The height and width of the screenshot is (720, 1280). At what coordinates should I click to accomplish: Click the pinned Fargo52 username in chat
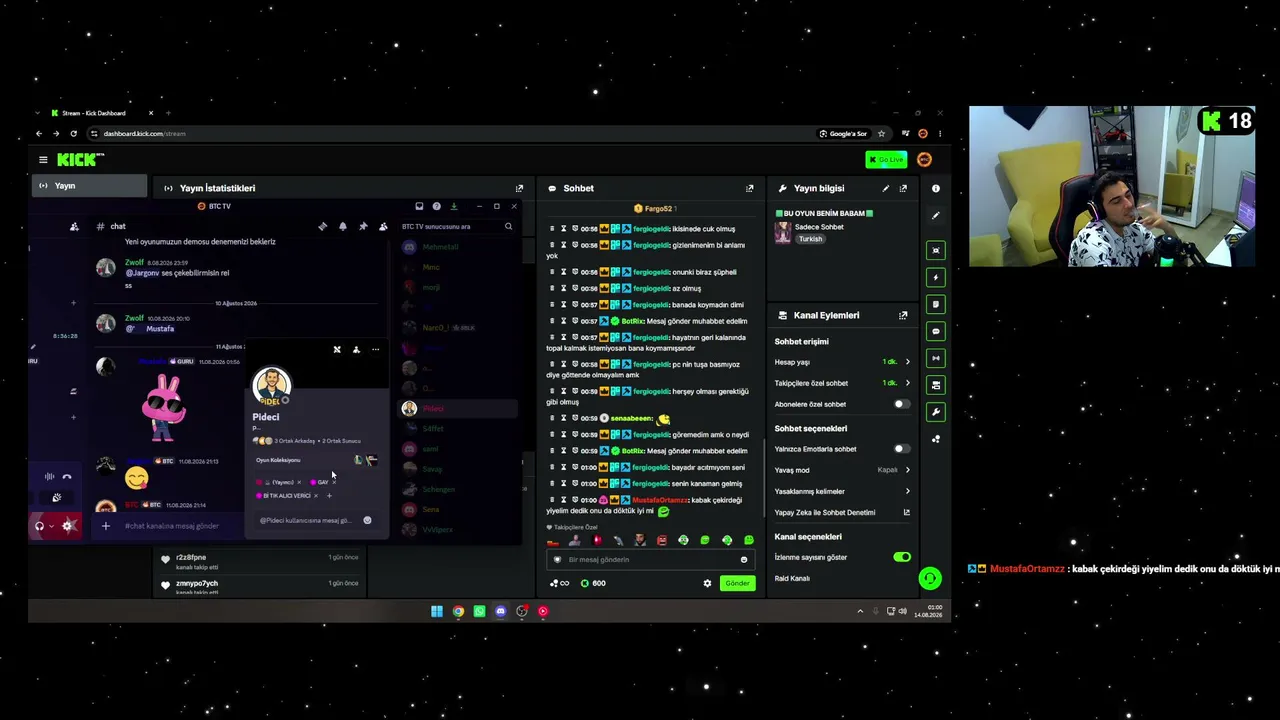(x=658, y=209)
